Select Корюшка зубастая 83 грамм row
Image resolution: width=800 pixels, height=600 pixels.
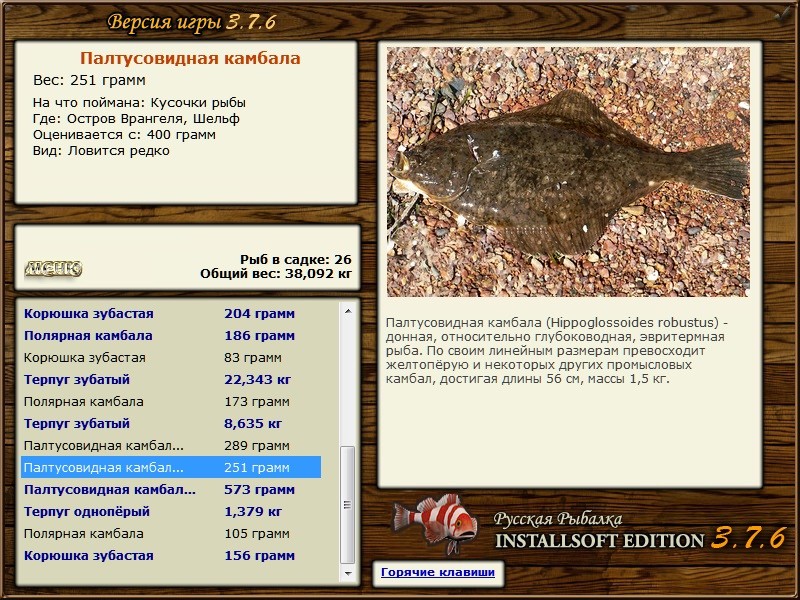[x=171, y=358]
